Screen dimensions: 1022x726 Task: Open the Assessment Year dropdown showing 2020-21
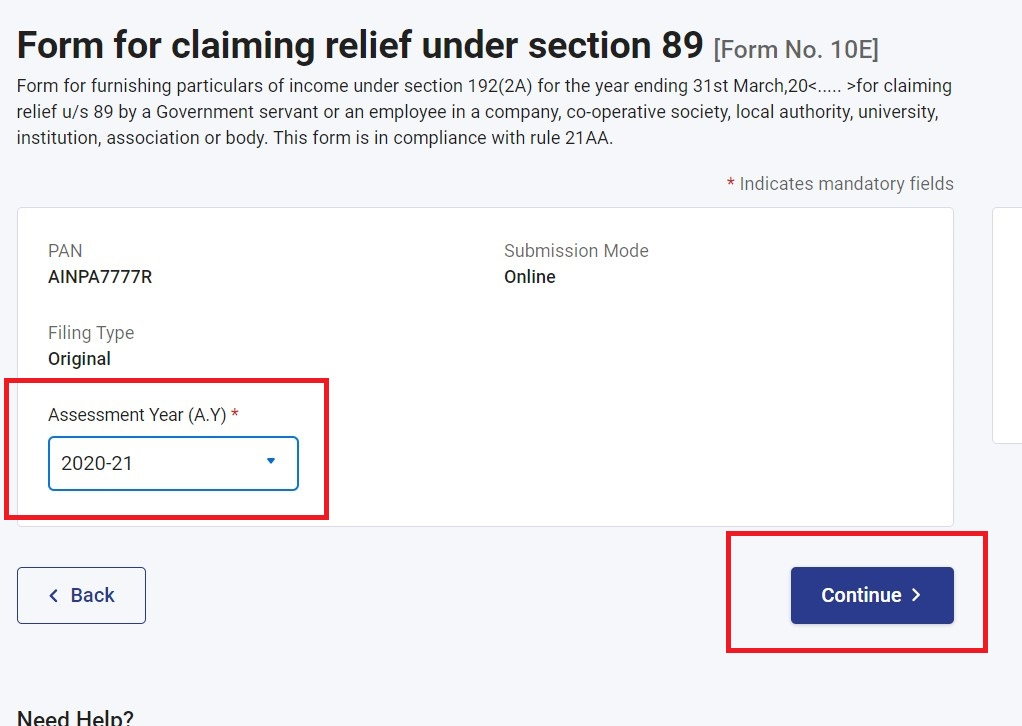172,463
